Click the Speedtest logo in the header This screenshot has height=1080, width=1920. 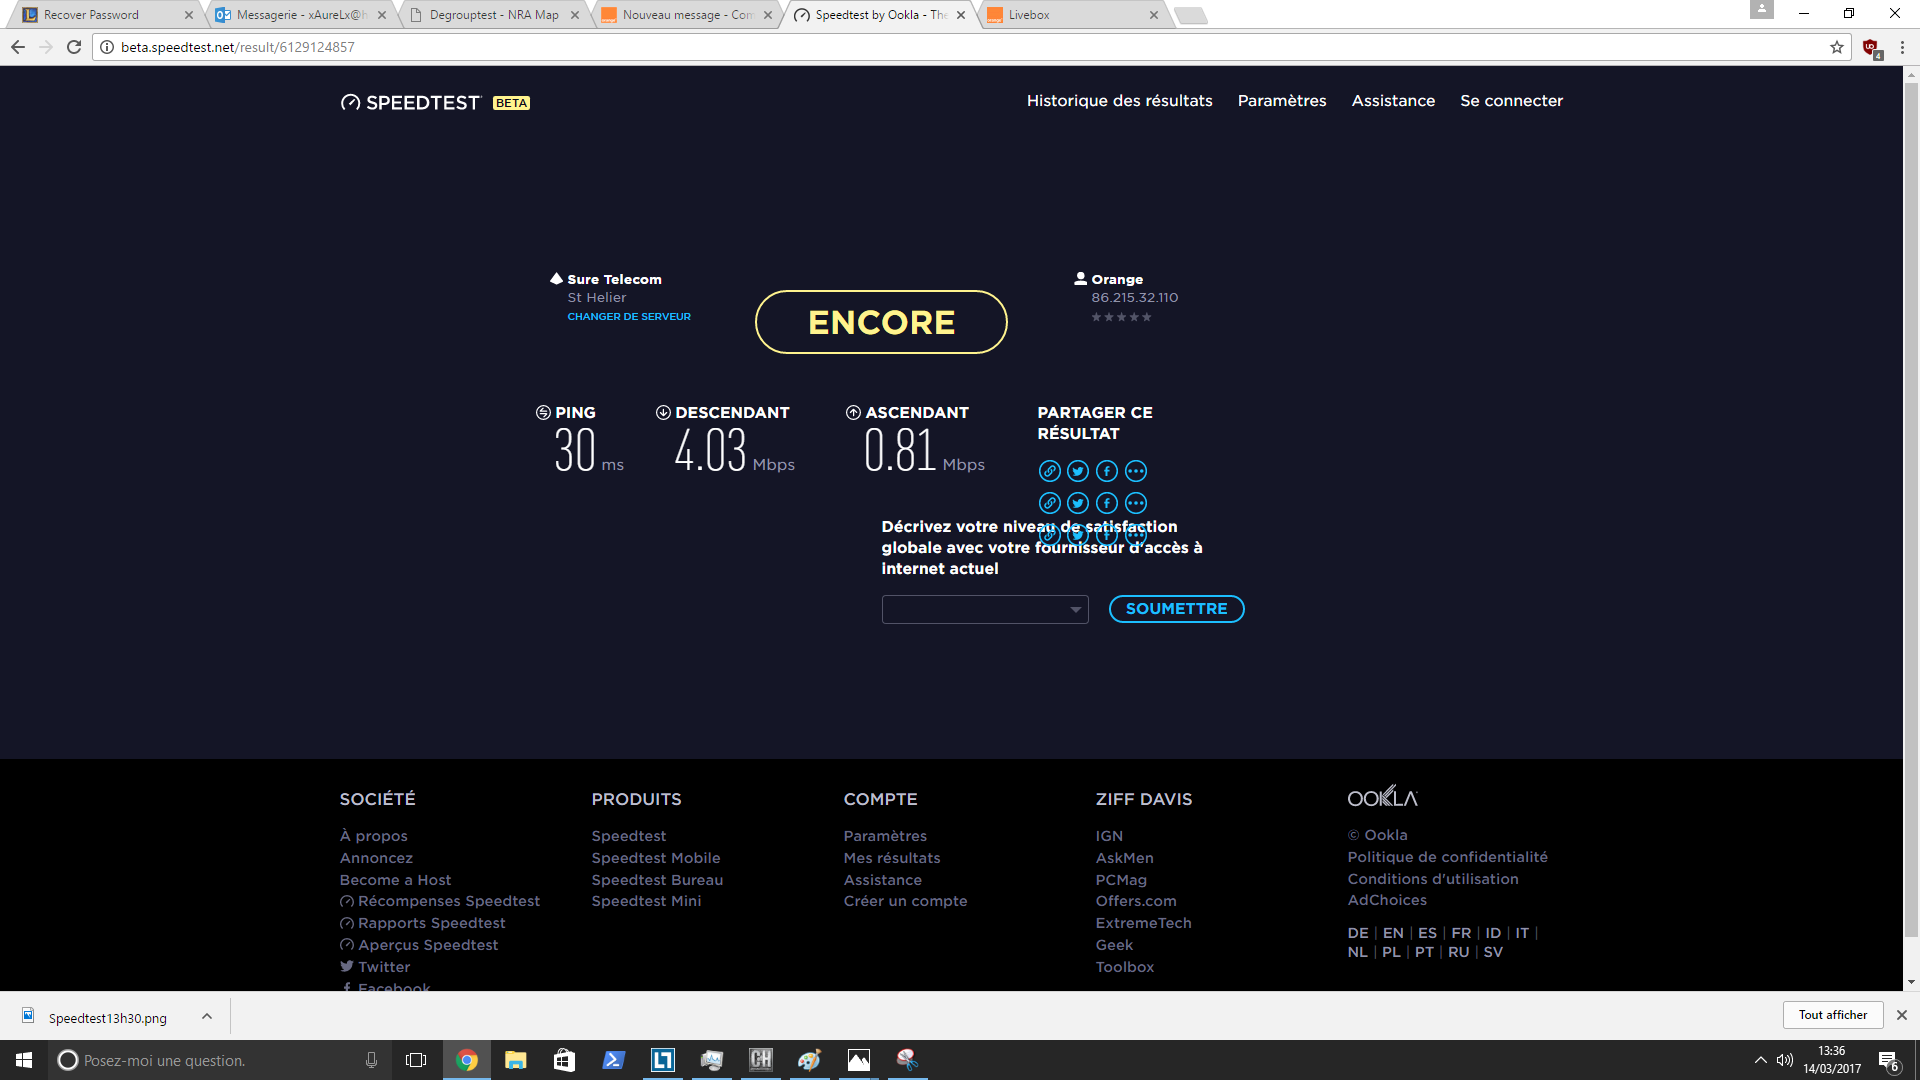(411, 101)
